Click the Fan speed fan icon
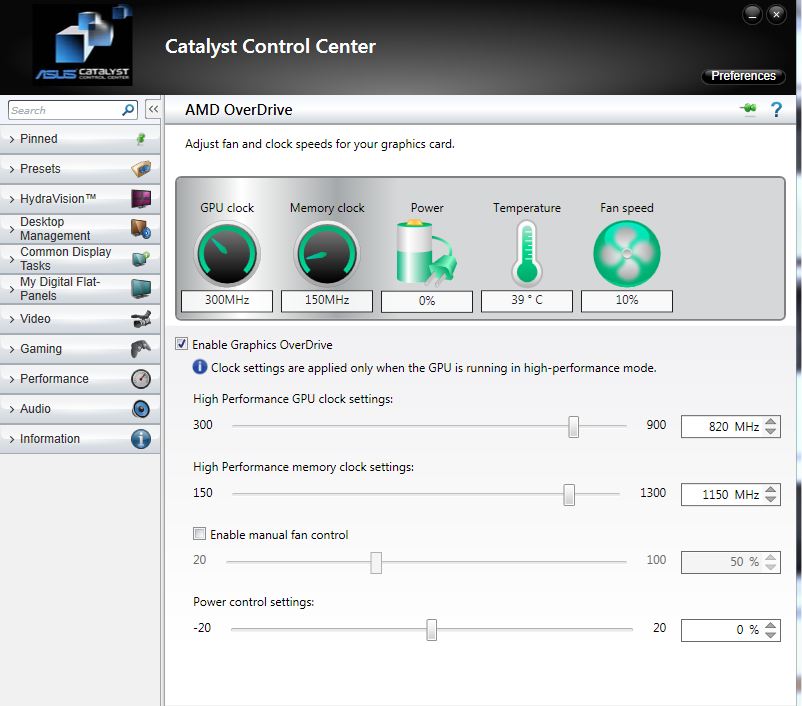Screen dimensions: 802x706 (627, 253)
